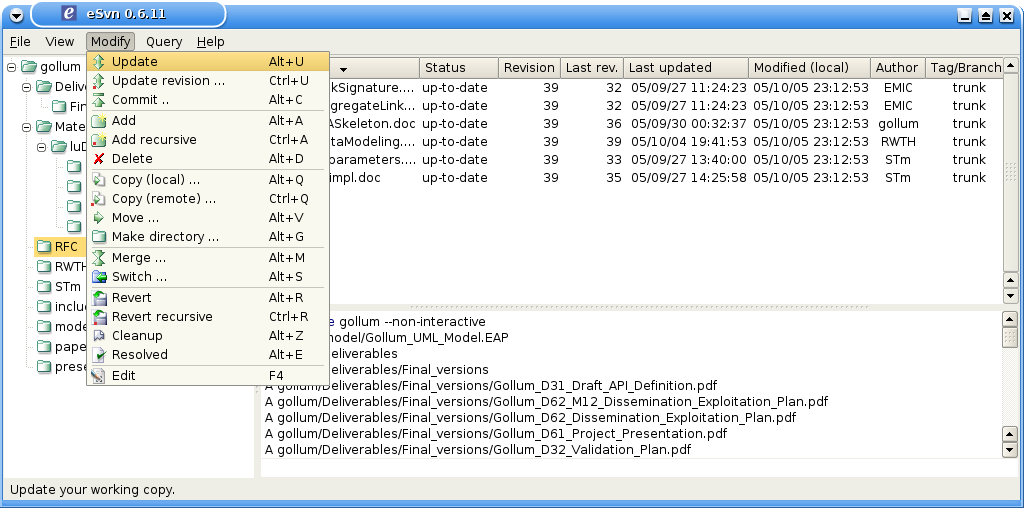Collapse the Materials folder expander
1024x508 pixels.
pos(27,127)
